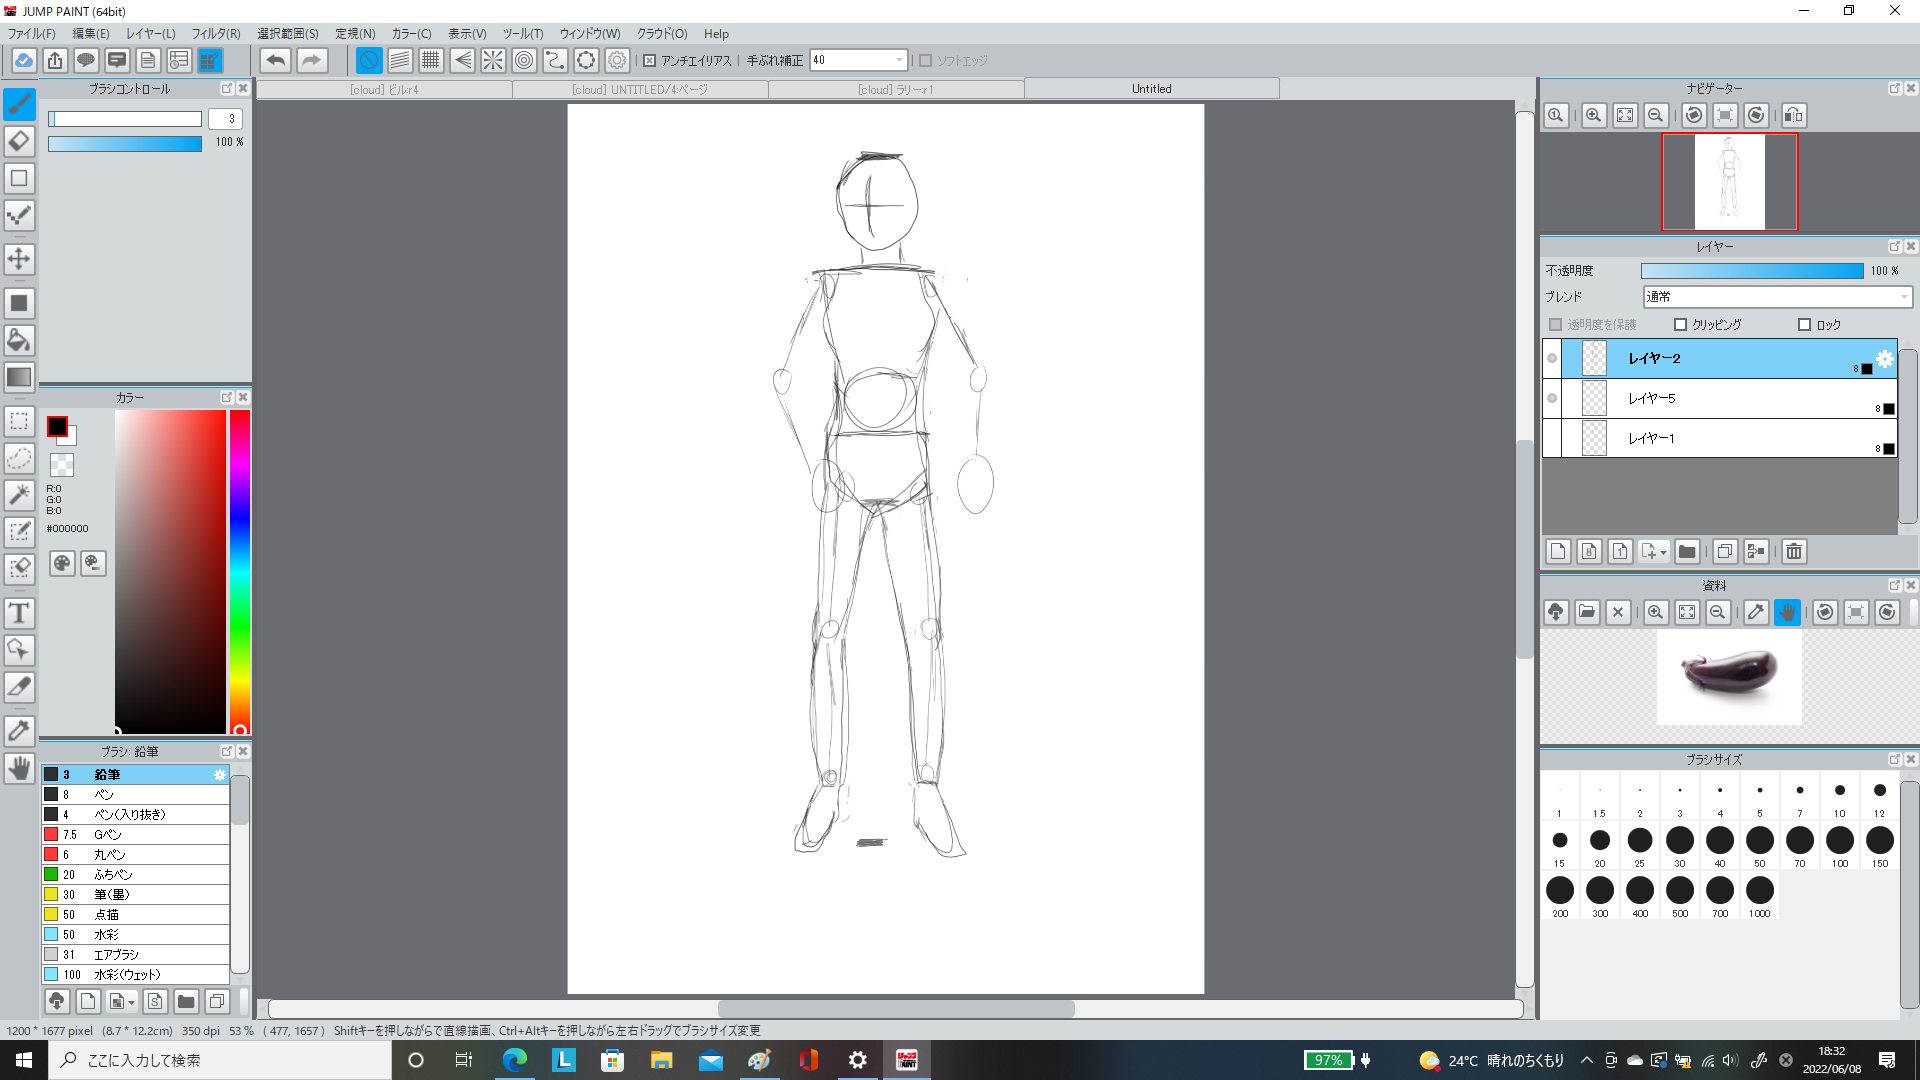Viewport: 1920px width, 1080px height.
Task: Expand the add-layer dropdown arrow
Action: pos(1664,553)
